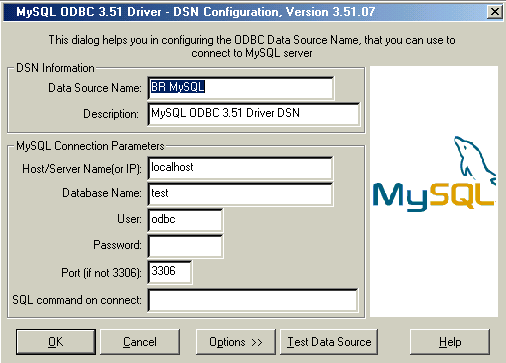The width and height of the screenshot is (506, 363).
Task: Click the introductory help text paragraph
Action: tap(252, 46)
